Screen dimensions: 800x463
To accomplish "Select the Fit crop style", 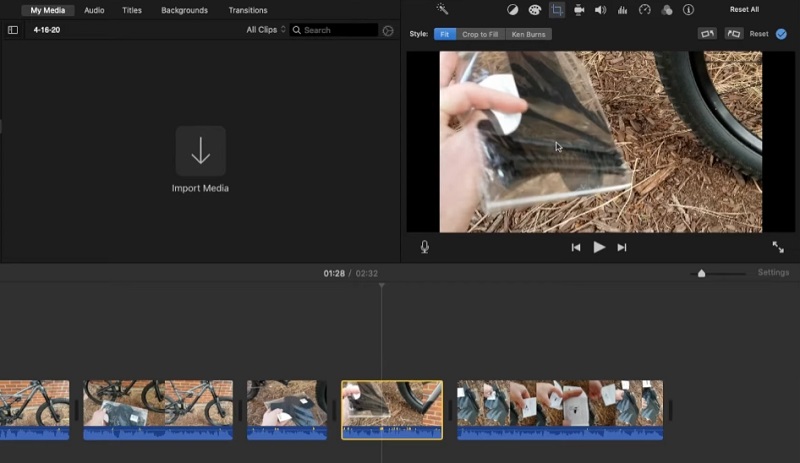I will pyautogui.click(x=444, y=34).
